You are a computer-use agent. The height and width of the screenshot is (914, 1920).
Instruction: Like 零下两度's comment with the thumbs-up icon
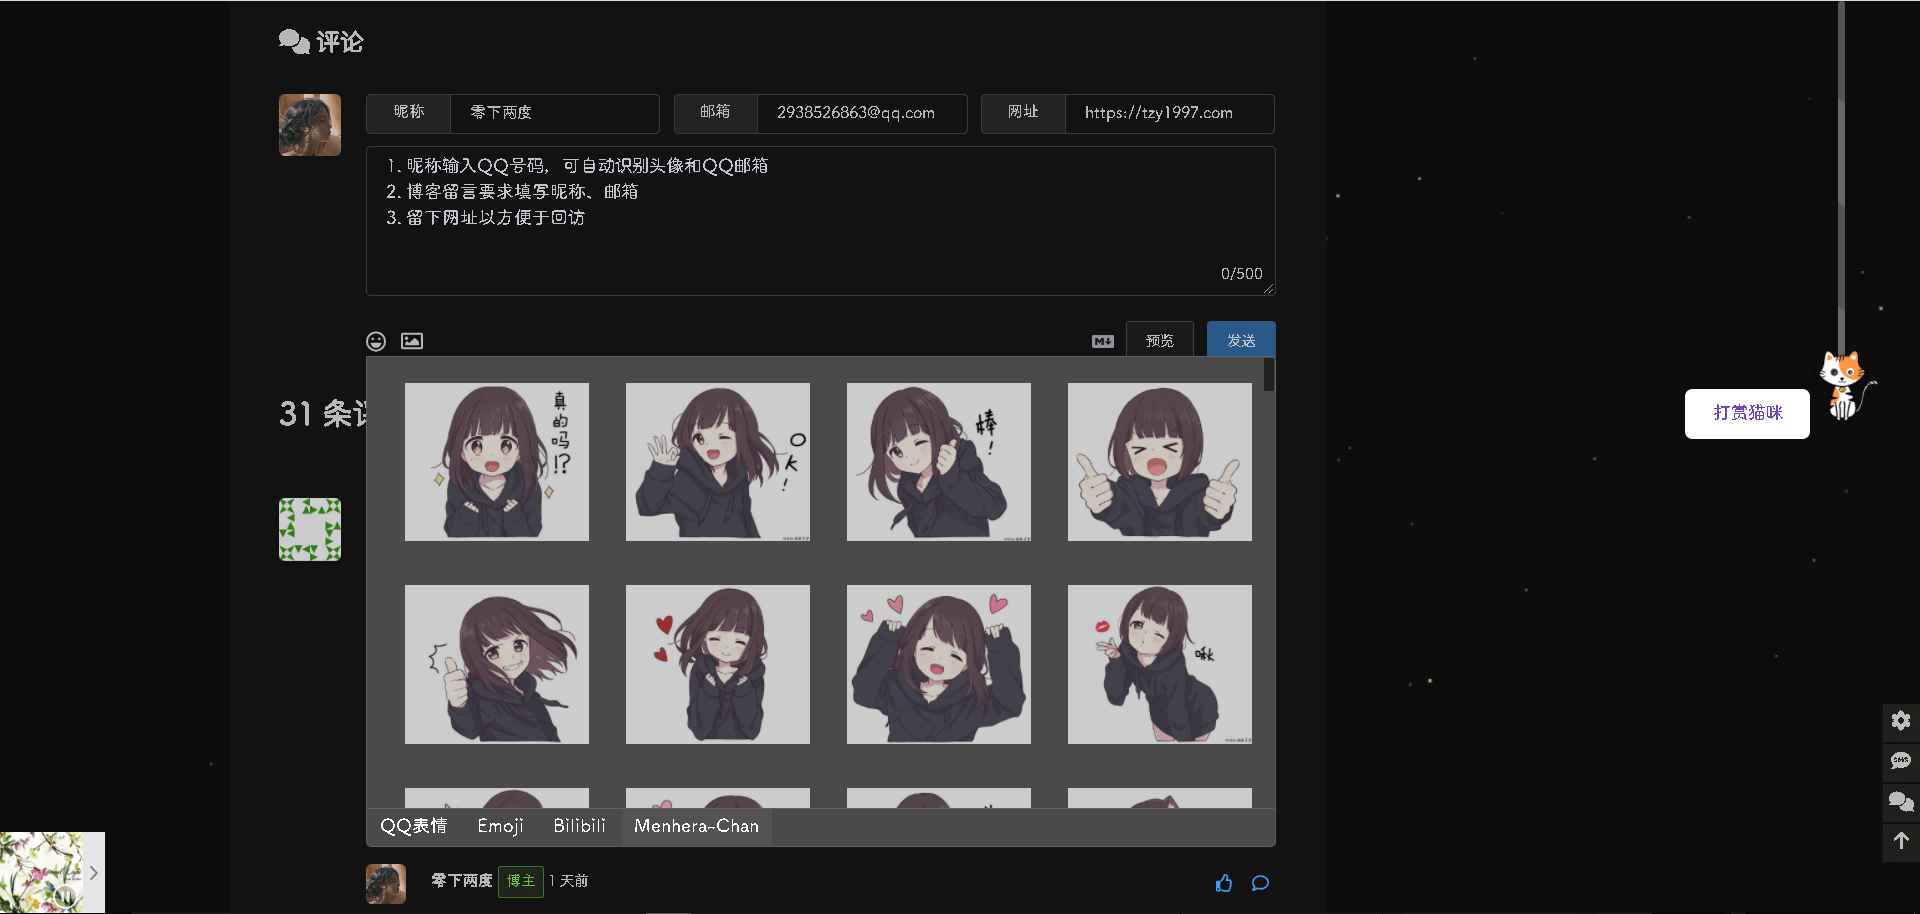click(x=1224, y=883)
